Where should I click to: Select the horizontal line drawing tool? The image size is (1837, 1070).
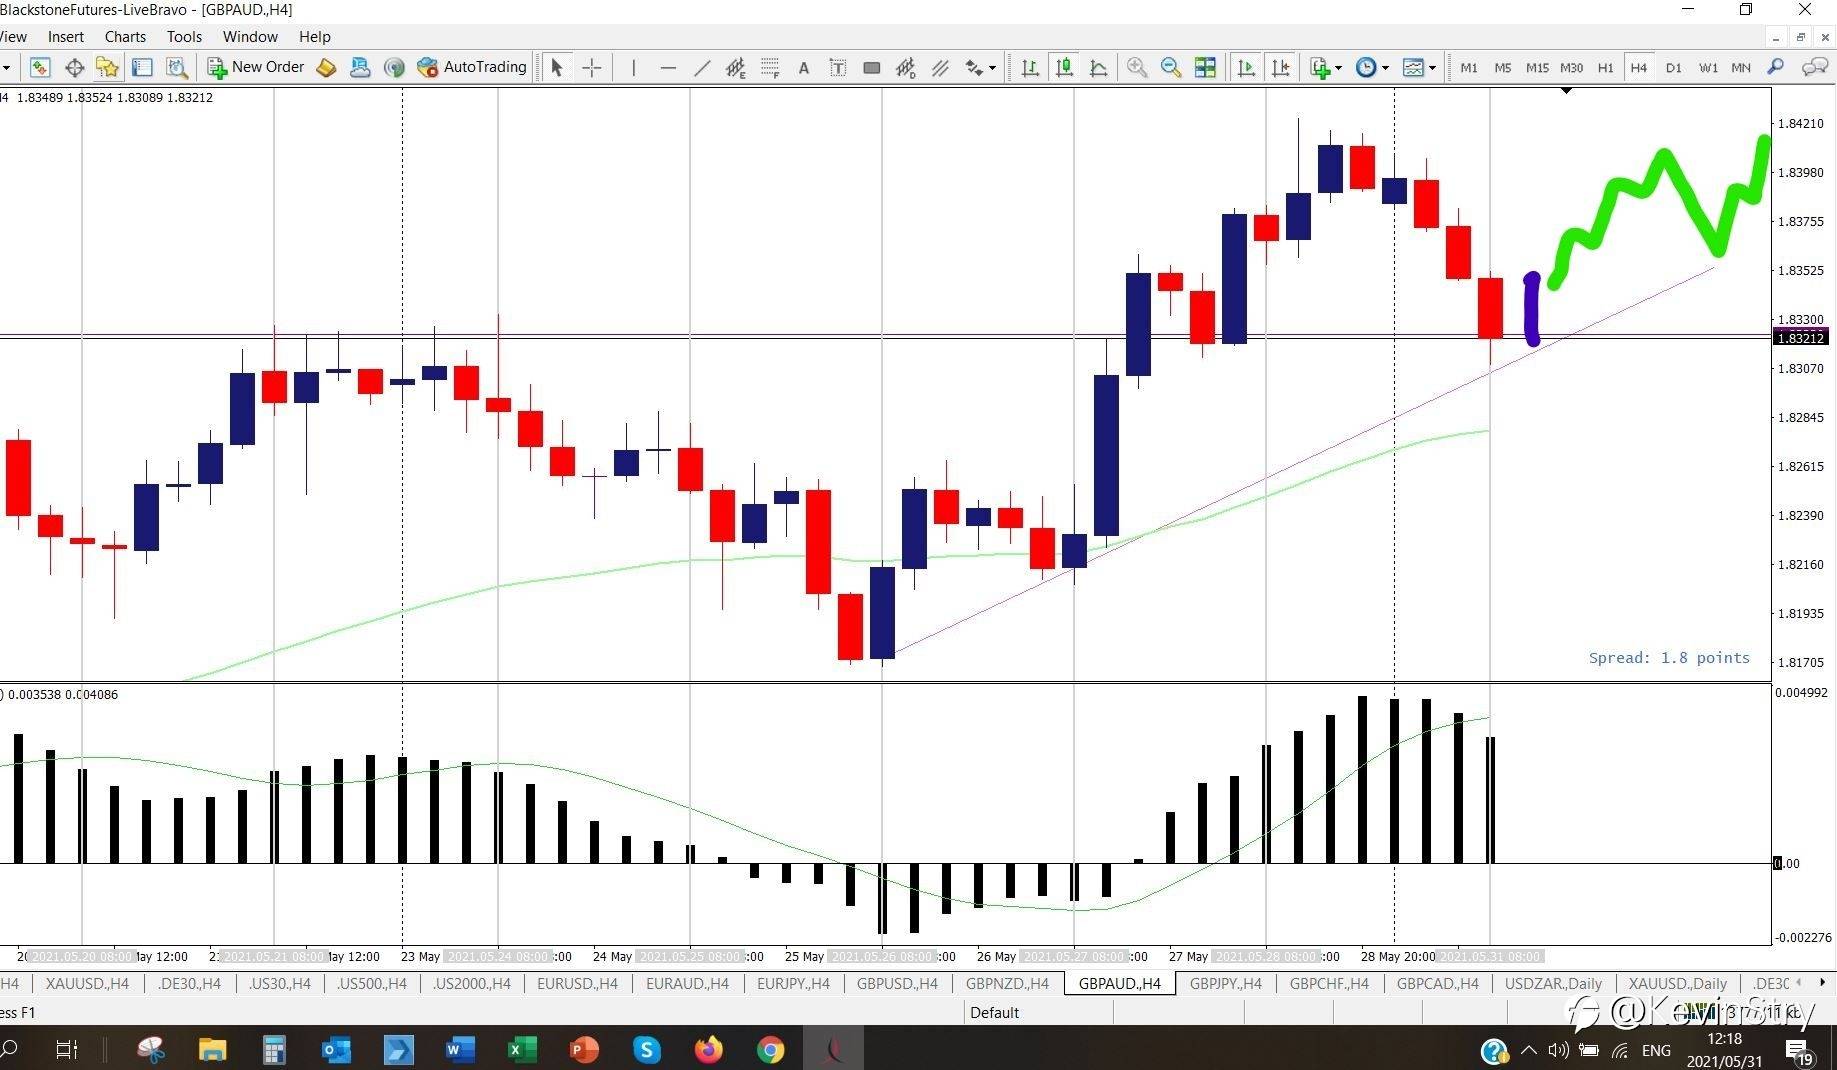click(x=668, y=67)
